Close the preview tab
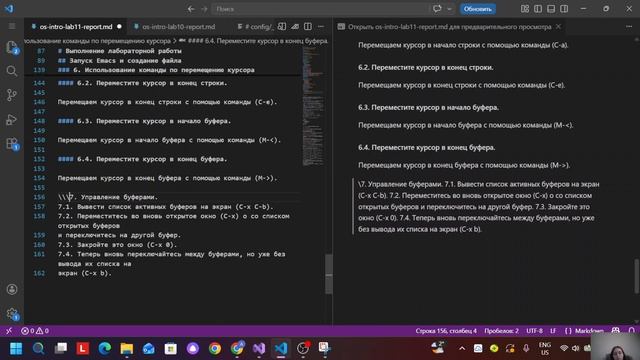Screen dimensions: 640x360 pos(558,27)
